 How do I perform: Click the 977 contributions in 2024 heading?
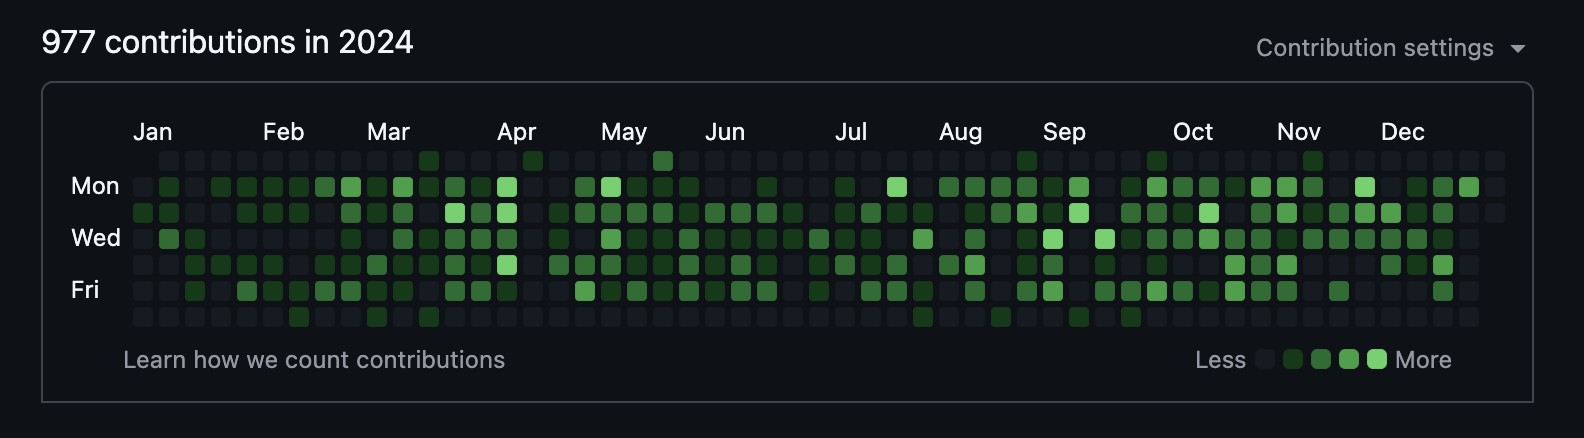tap(227, 42)
